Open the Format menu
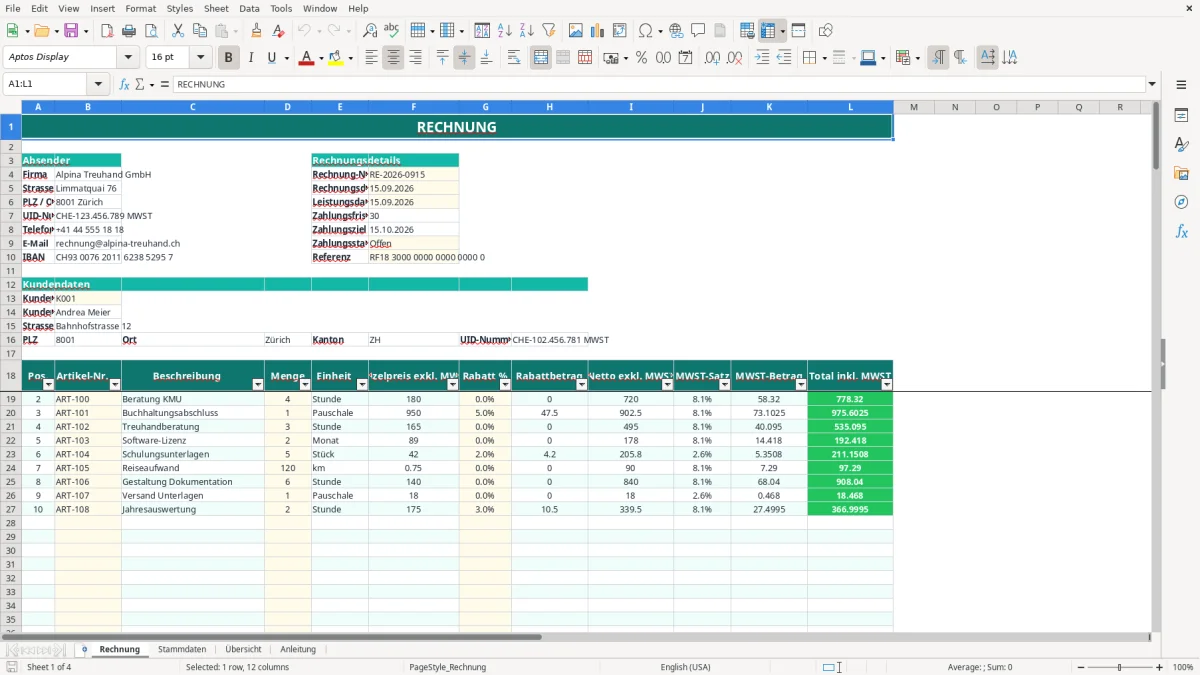 pos(140,8)
